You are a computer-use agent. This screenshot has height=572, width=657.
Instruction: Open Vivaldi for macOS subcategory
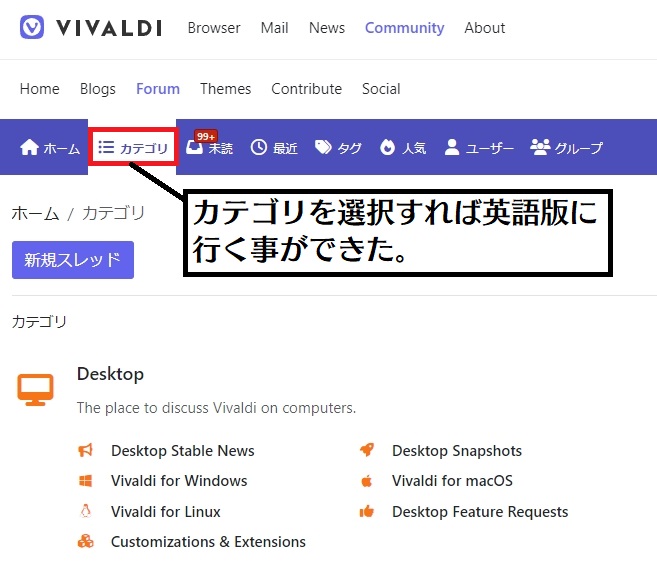click(x=452, y=481)
